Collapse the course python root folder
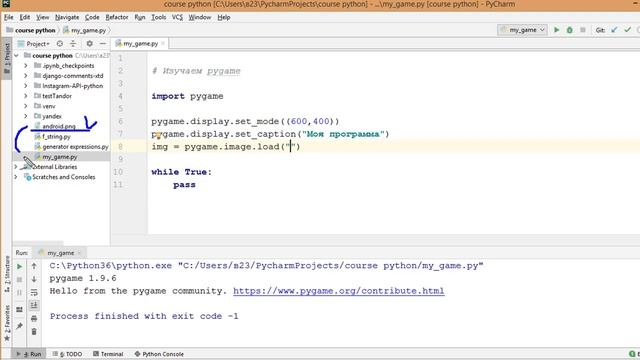 click(x=16, y=56)
